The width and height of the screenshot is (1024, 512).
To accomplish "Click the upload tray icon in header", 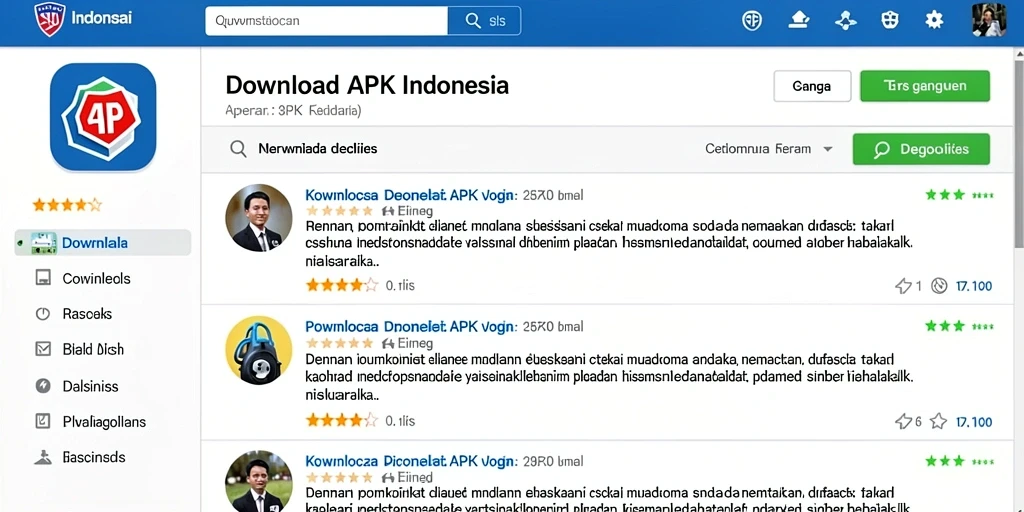I will pos(799,20).
